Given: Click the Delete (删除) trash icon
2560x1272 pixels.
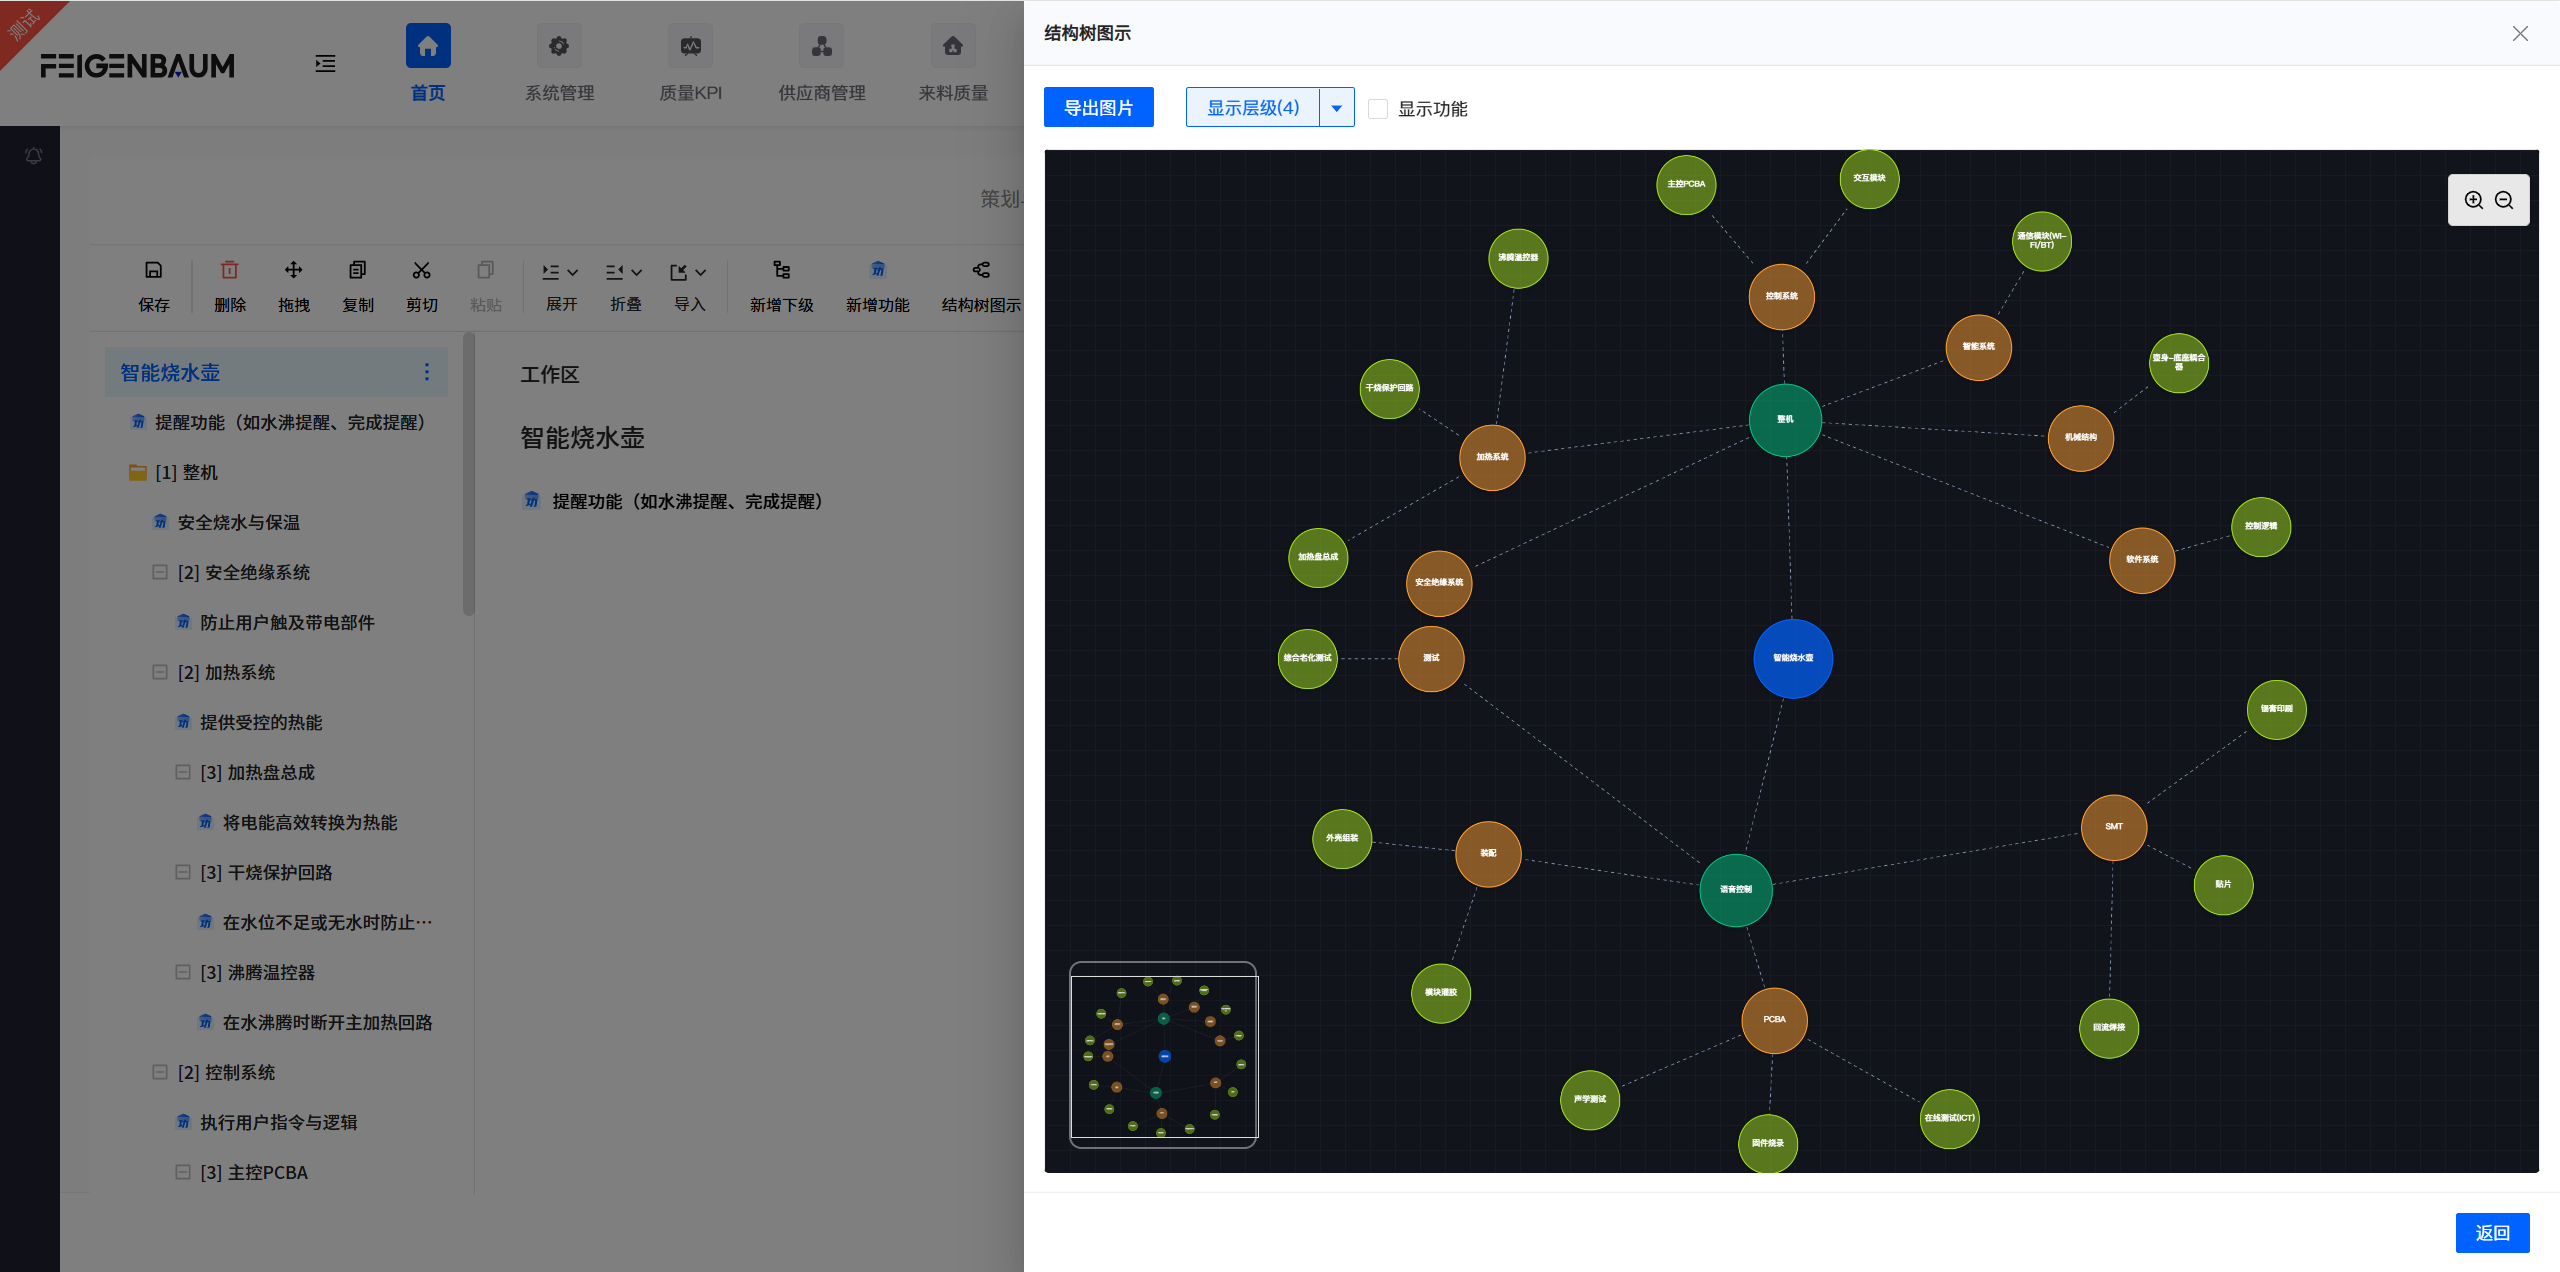Looking at the screenshot, I should (x=229, y=271).
